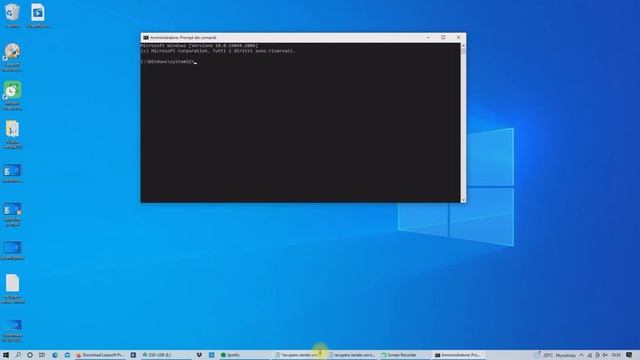
Task: Close the Command Prompt window
Action: click(x=458, y=38)
